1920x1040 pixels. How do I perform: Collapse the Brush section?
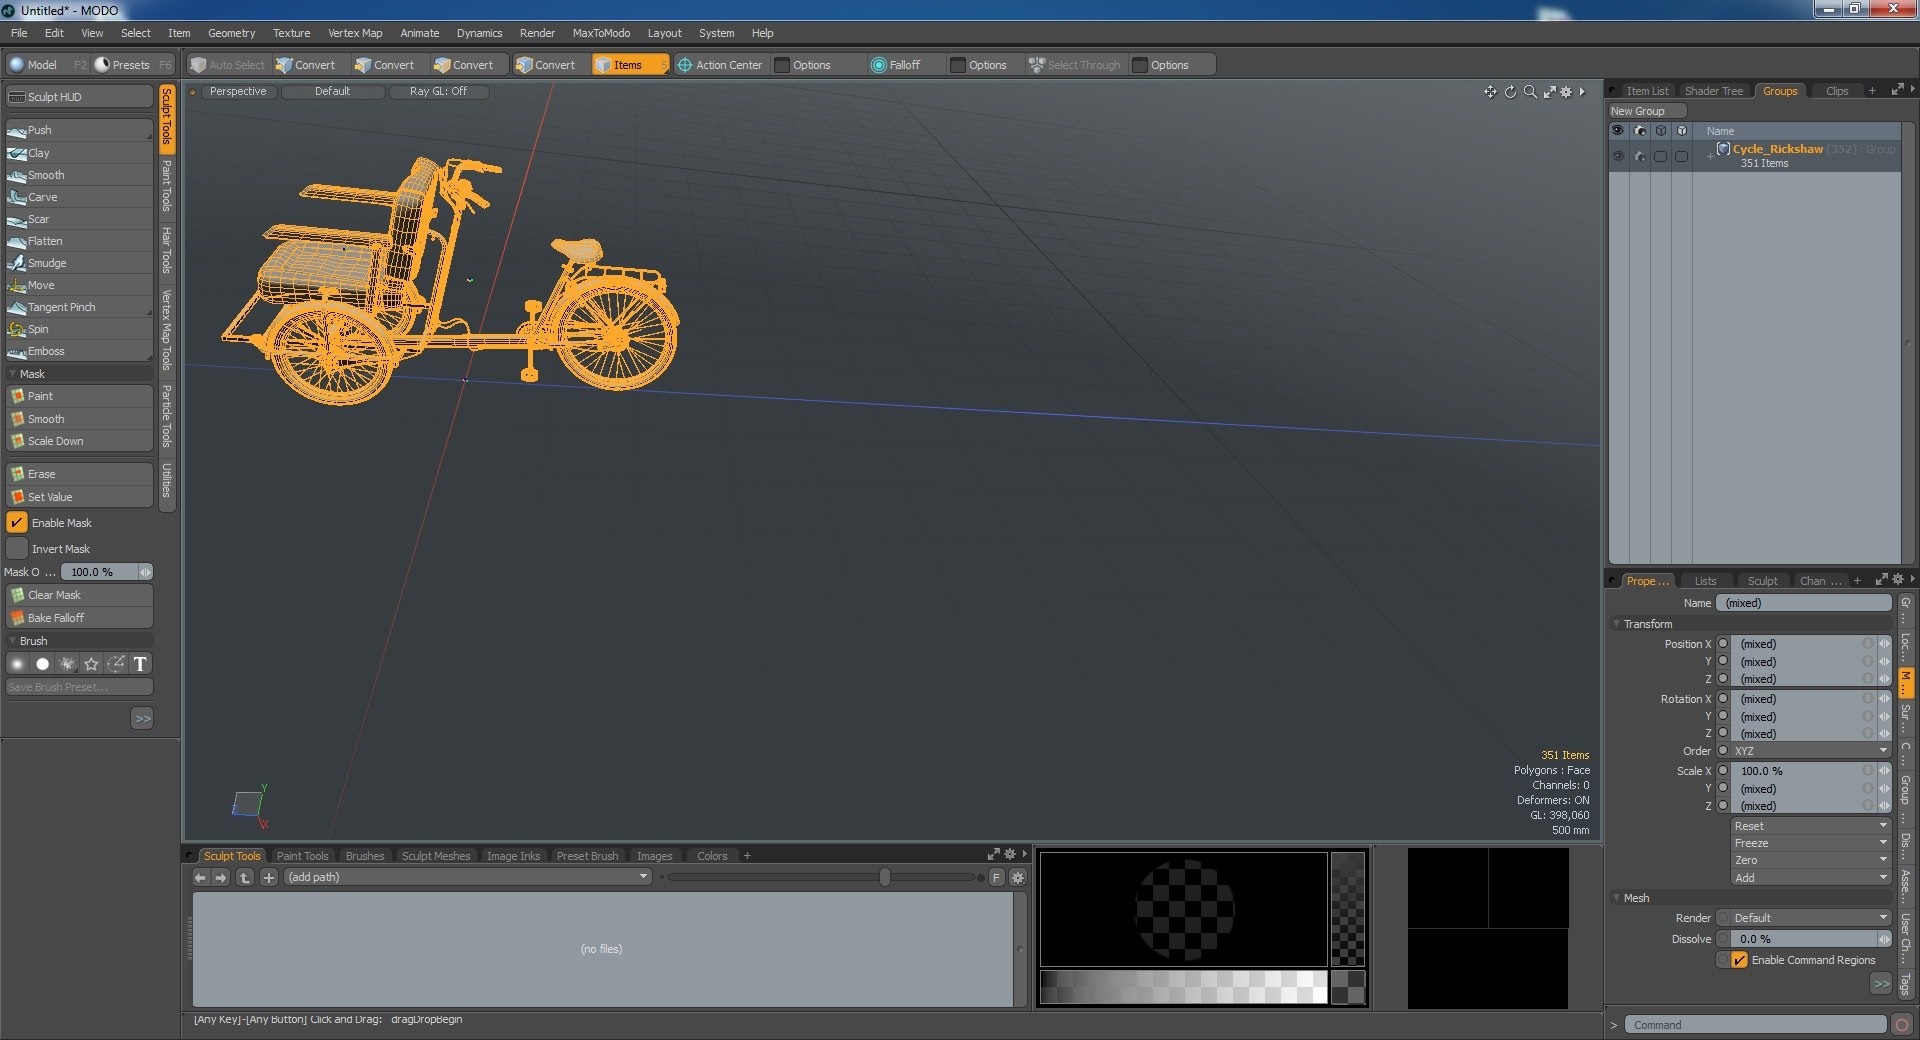coord(13,641)
